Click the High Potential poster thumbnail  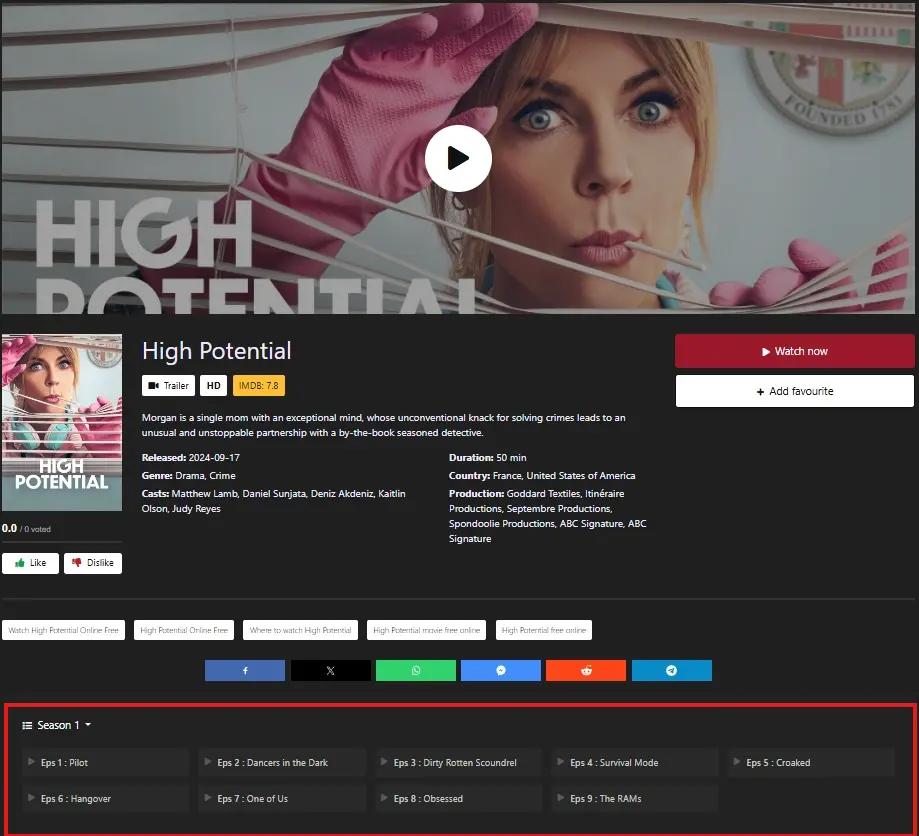[x=62, y=423]
